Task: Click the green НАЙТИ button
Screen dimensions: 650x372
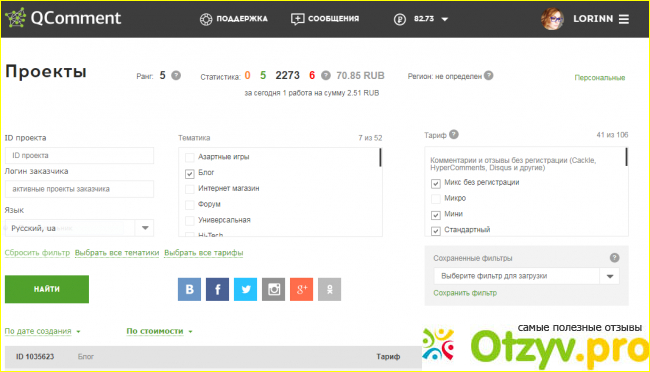Action: click(47, 289)
